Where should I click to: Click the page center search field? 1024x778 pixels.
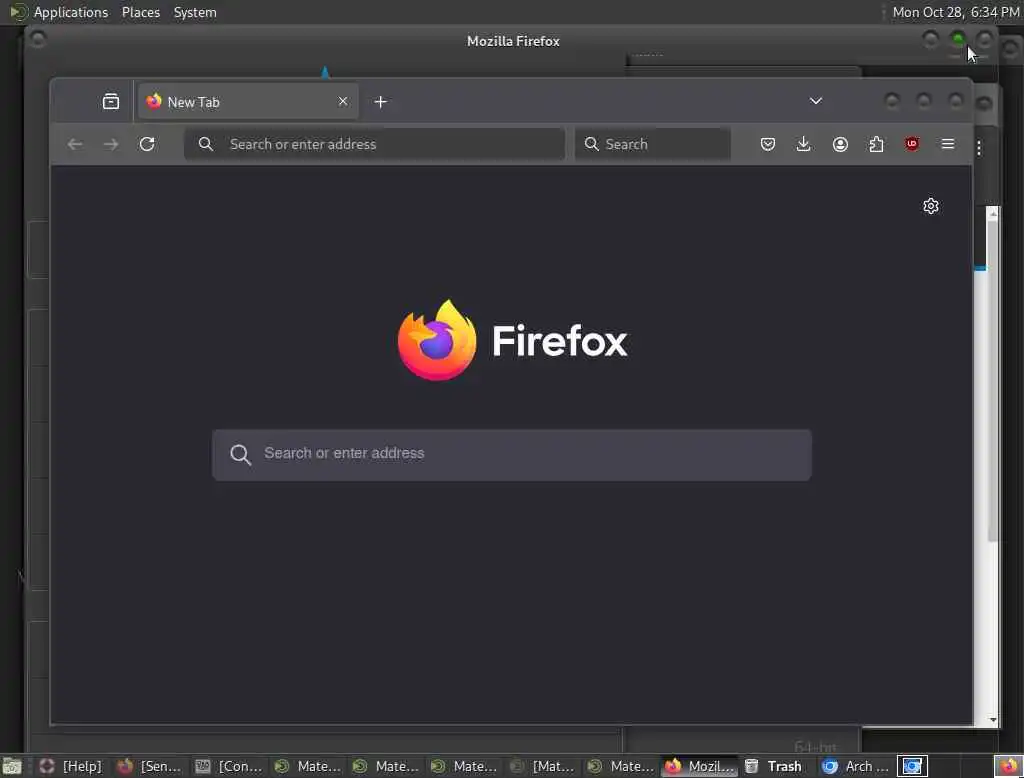[x=512, y=455]
